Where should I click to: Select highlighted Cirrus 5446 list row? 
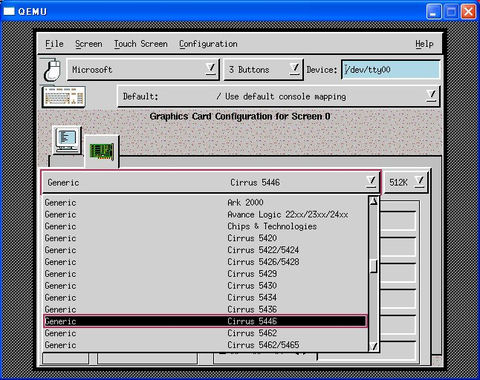206,321
